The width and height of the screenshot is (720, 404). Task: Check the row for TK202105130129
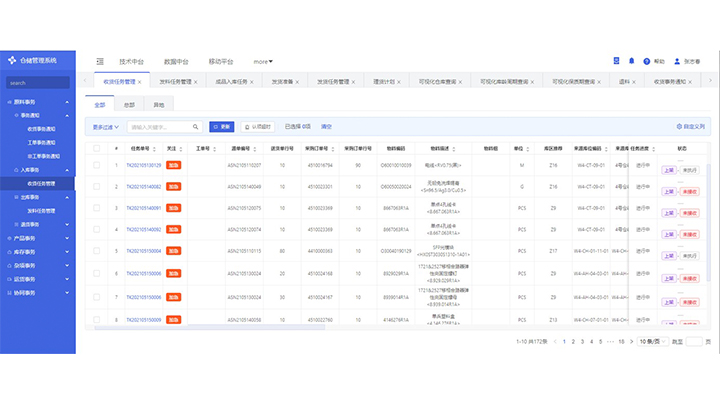coord(97,165)
